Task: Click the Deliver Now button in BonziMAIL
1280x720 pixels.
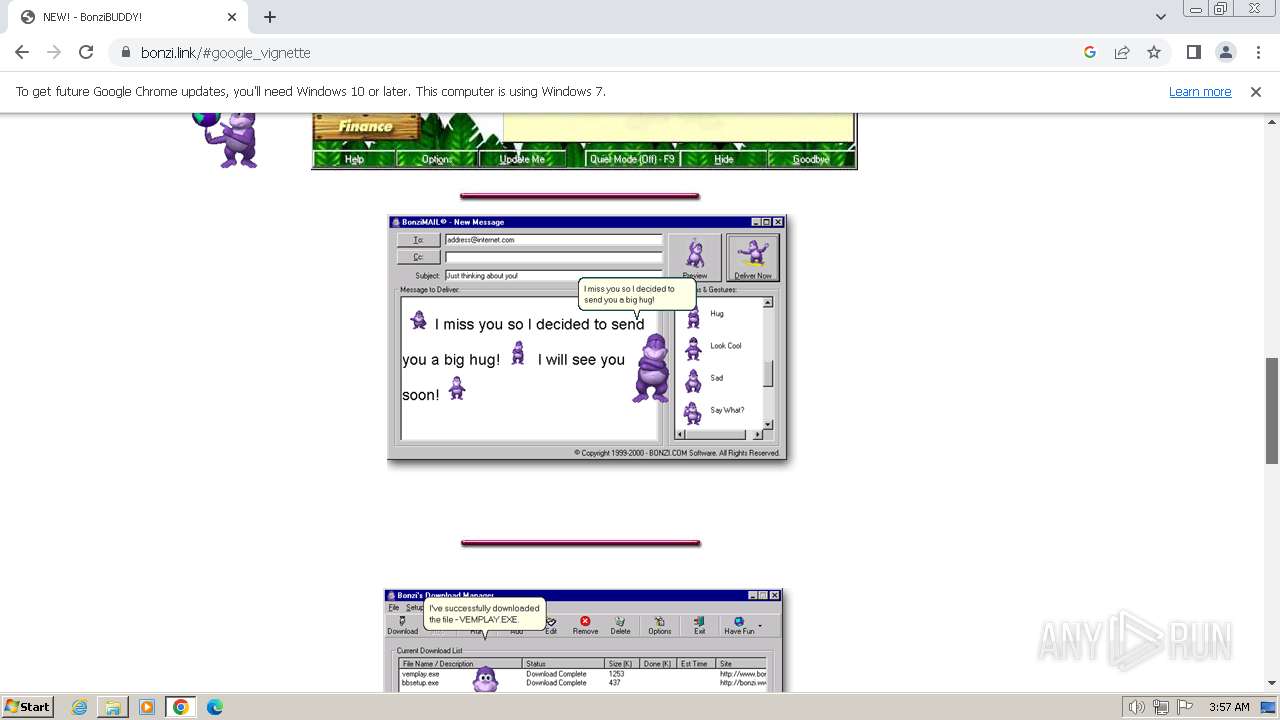Action: pyautogui.click(x=753, y=258)
